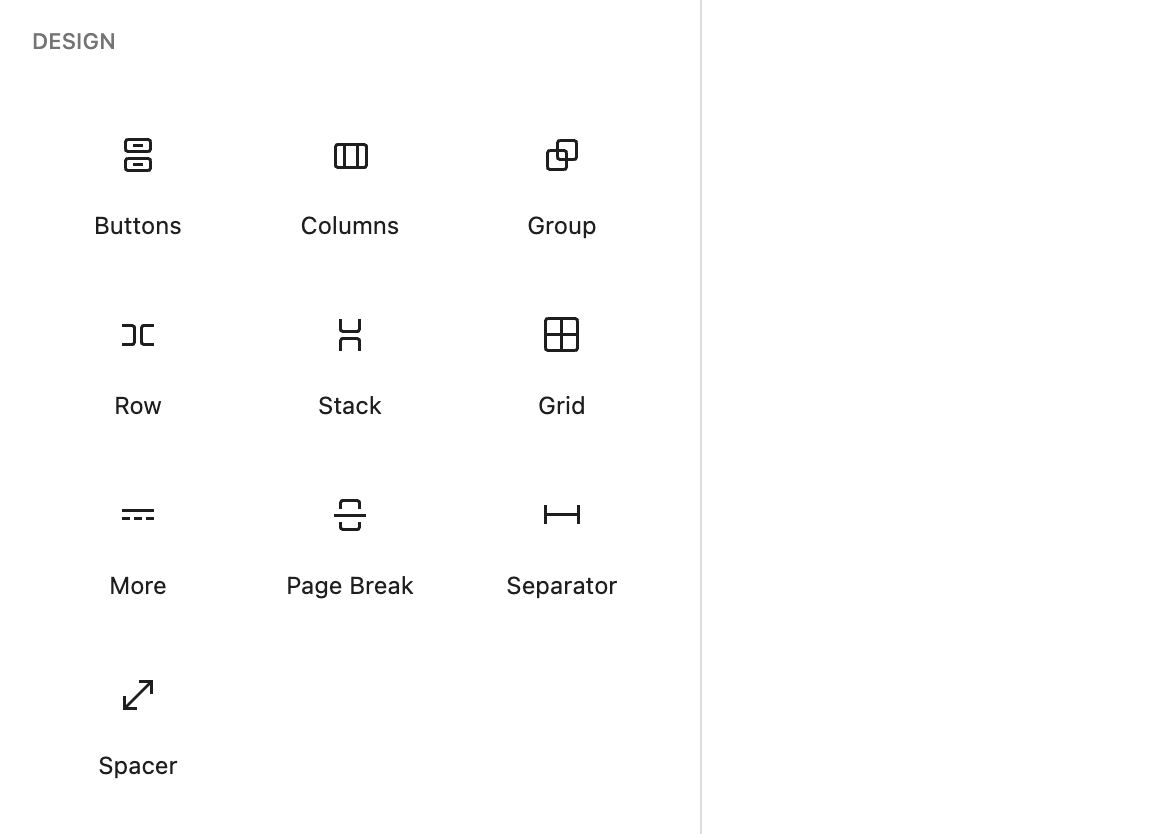Click the "Row" label text
The height and width of the screenshot is (834, 1168).
(x=138, y=406)
